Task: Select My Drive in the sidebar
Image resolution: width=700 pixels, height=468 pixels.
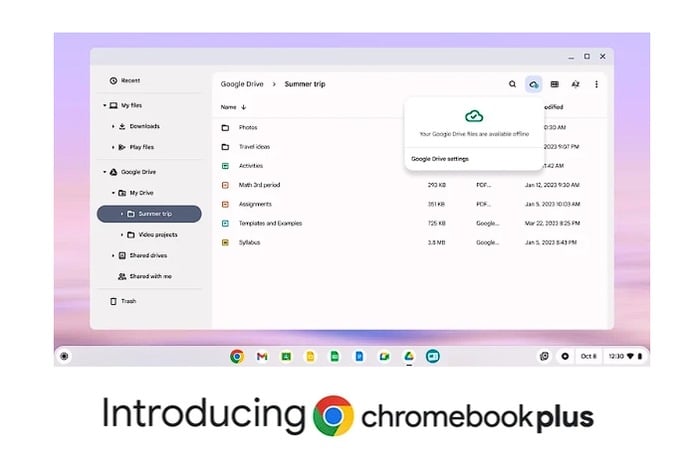Action: (x=136, y=193)
